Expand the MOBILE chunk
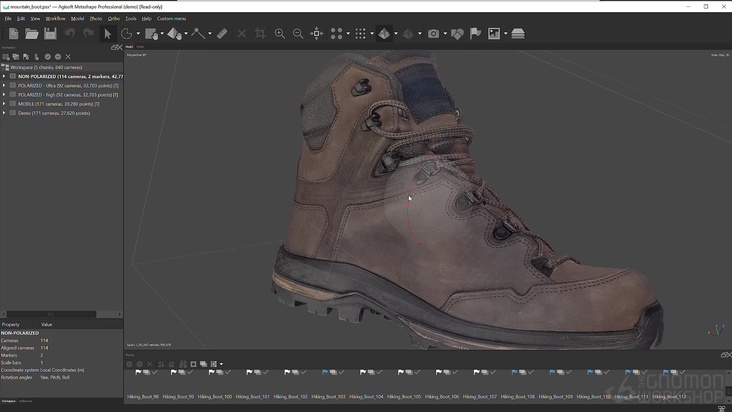 (4, 104)
